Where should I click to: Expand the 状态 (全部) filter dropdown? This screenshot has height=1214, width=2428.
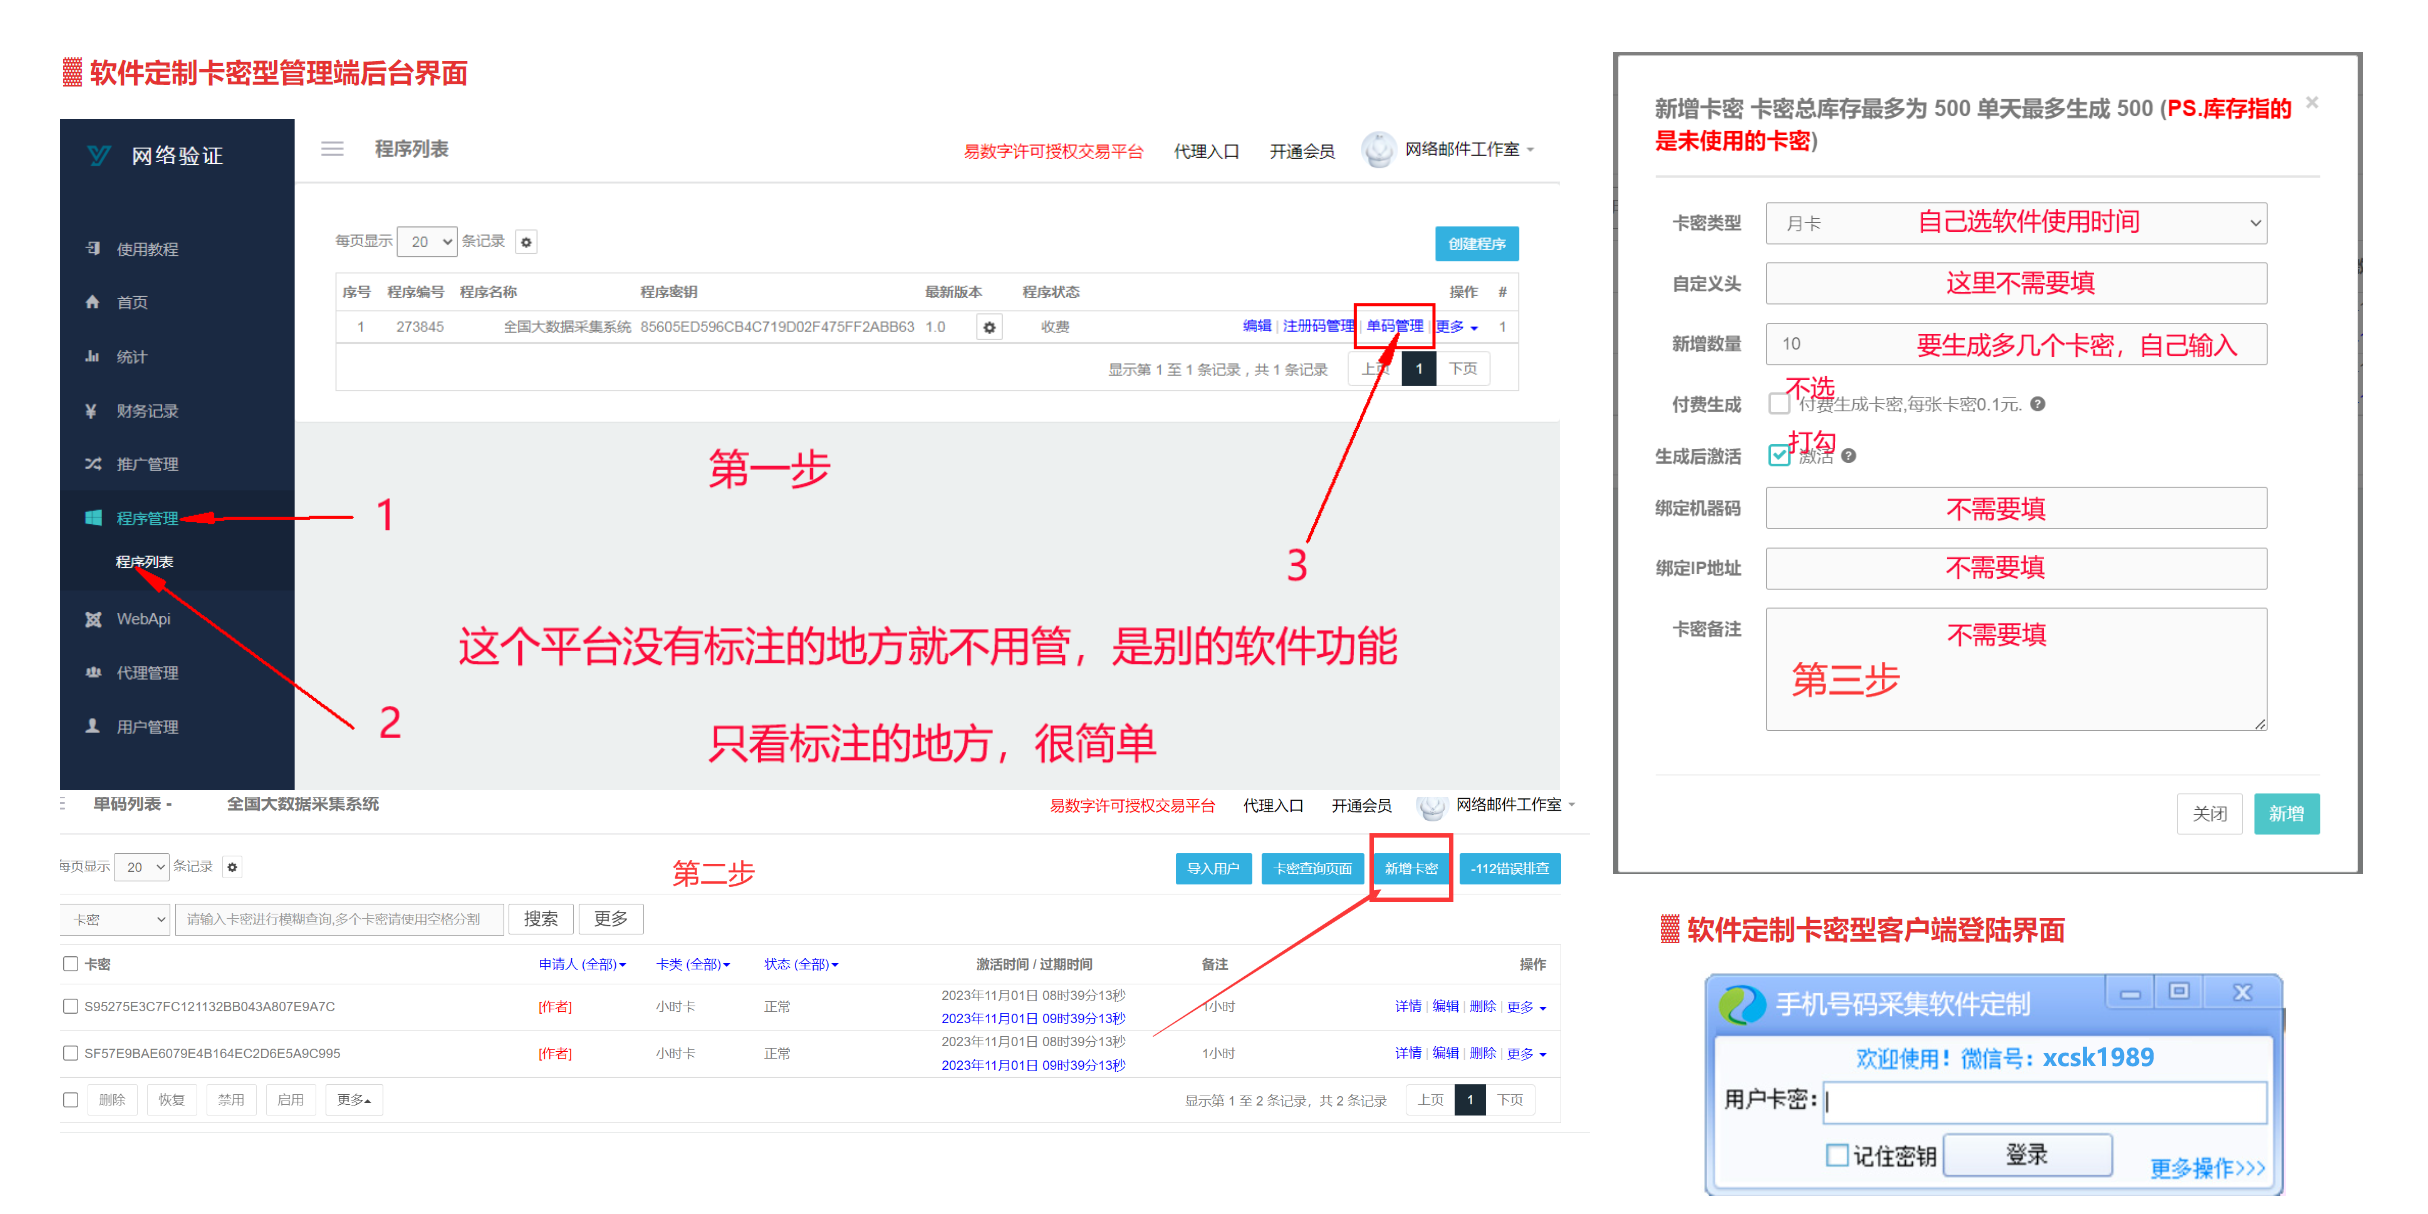[x=801, y=964]
